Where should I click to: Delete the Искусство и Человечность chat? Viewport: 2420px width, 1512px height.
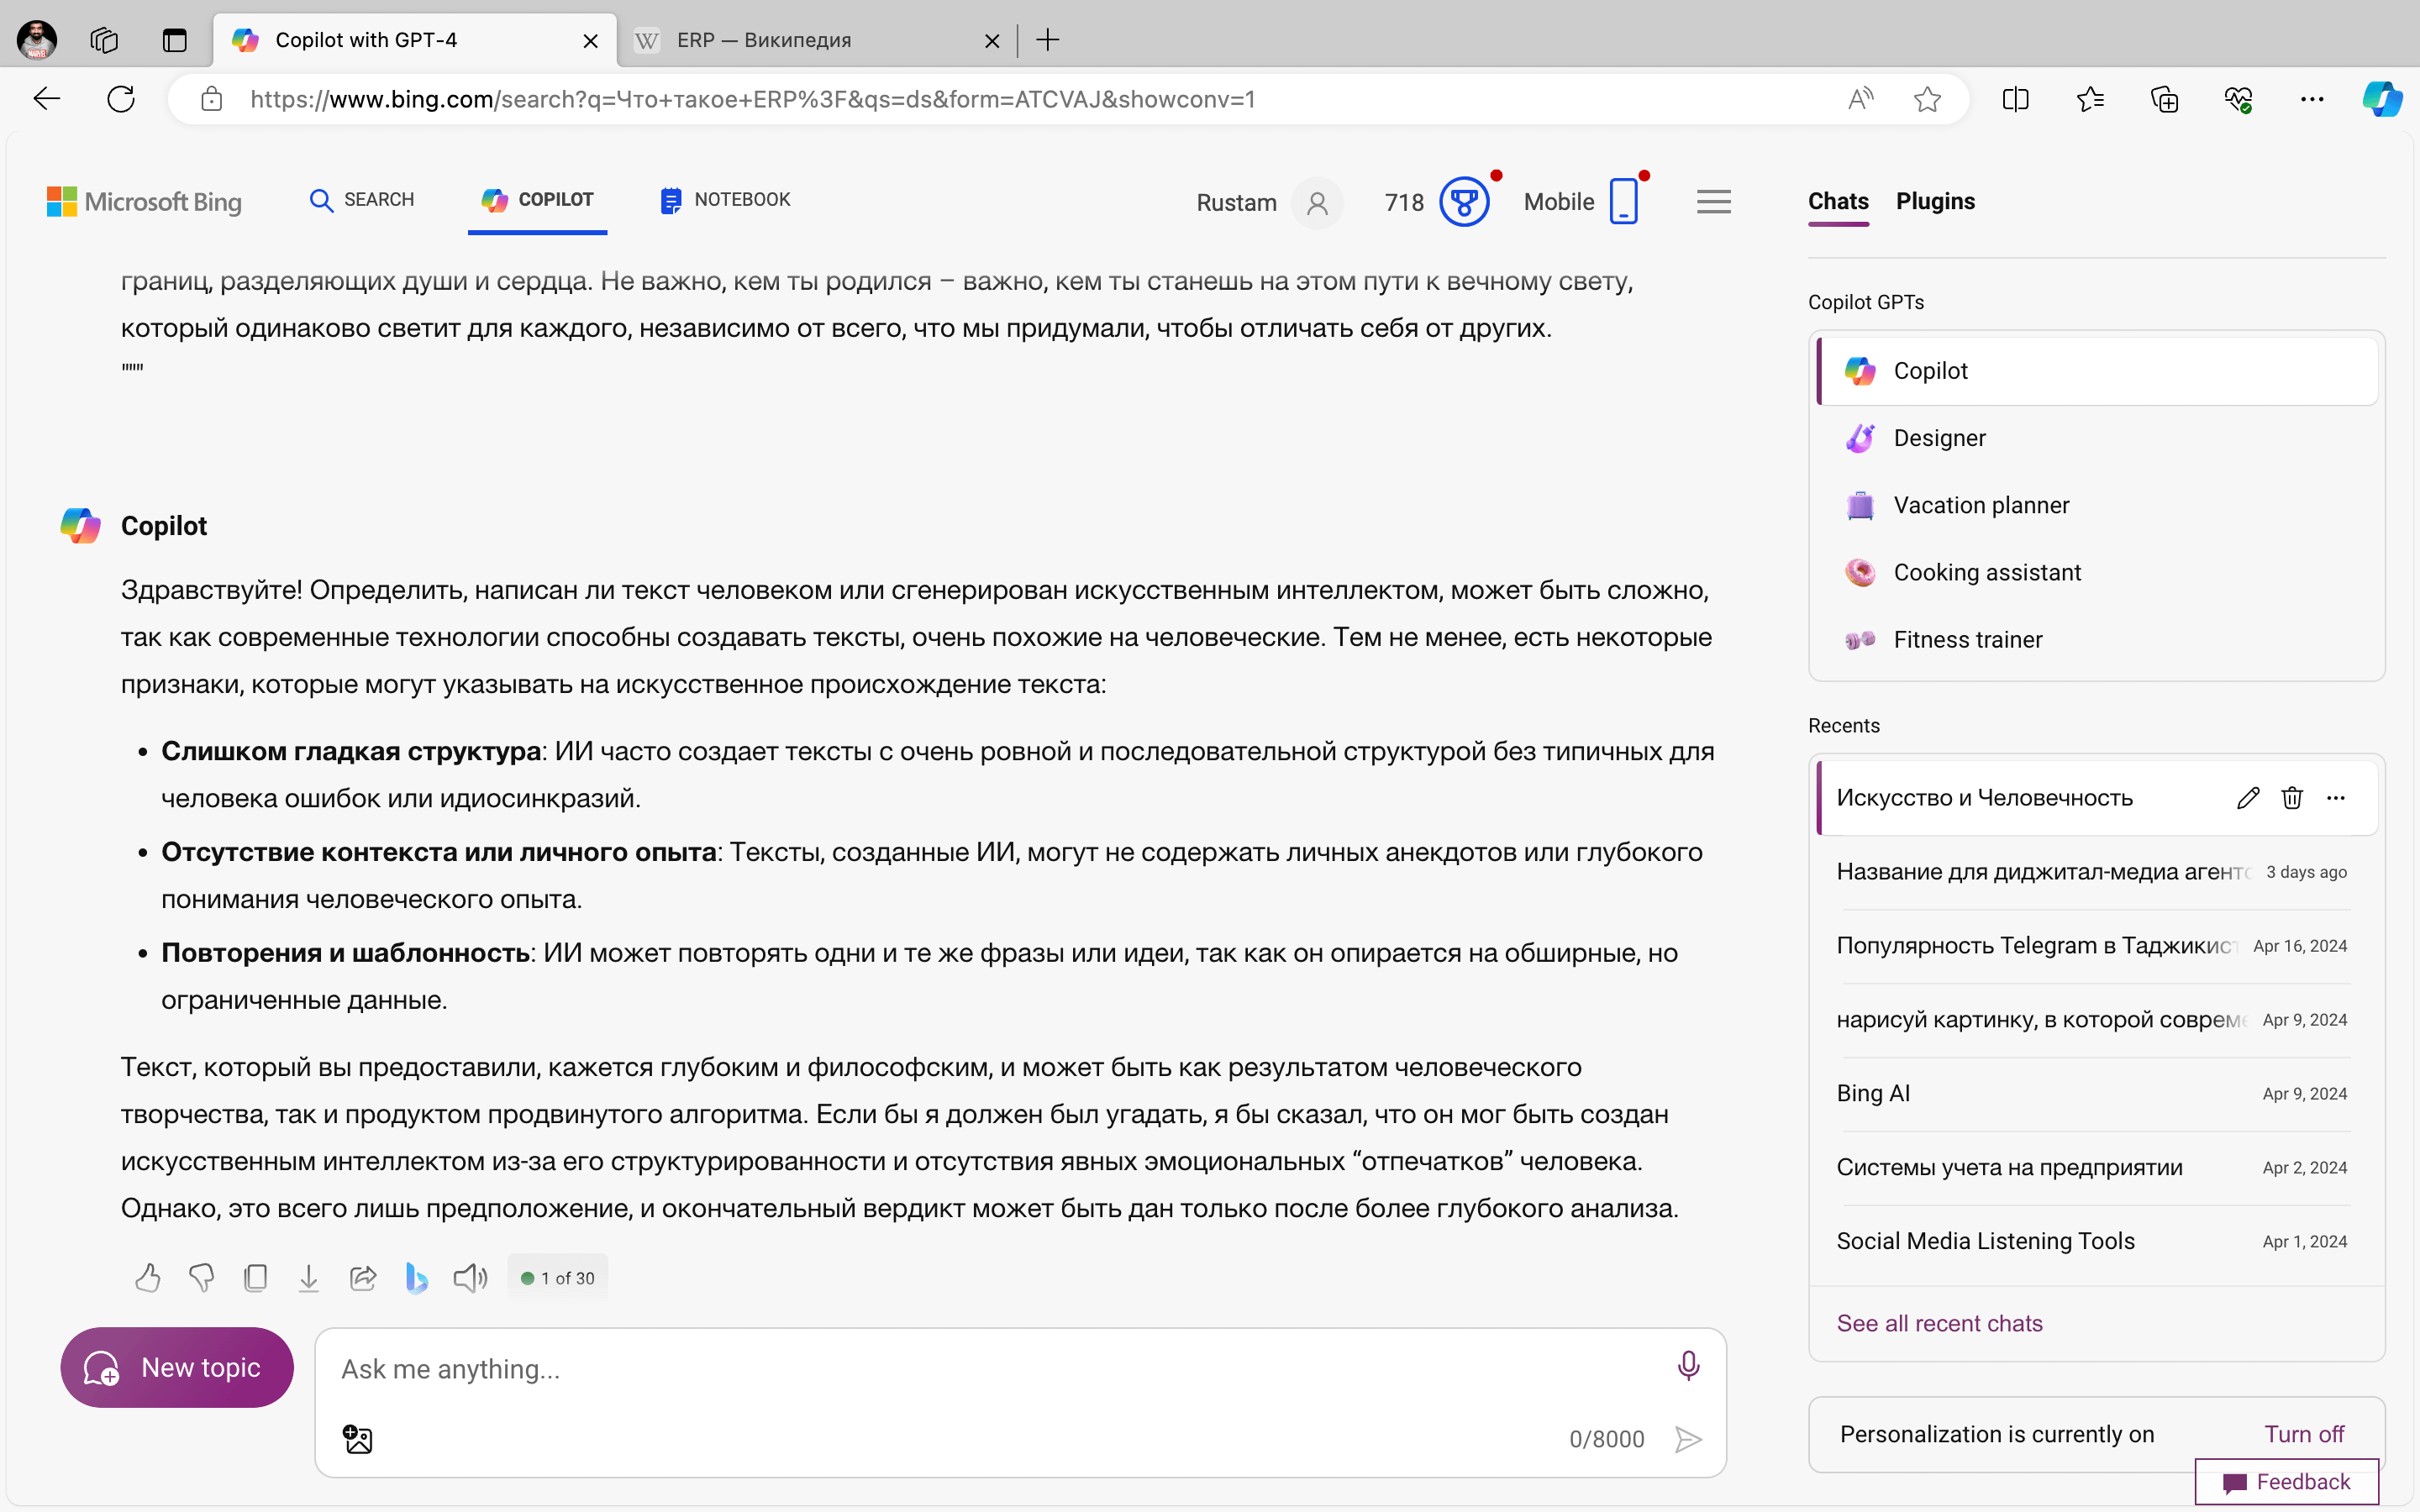tap(2292, 797)
